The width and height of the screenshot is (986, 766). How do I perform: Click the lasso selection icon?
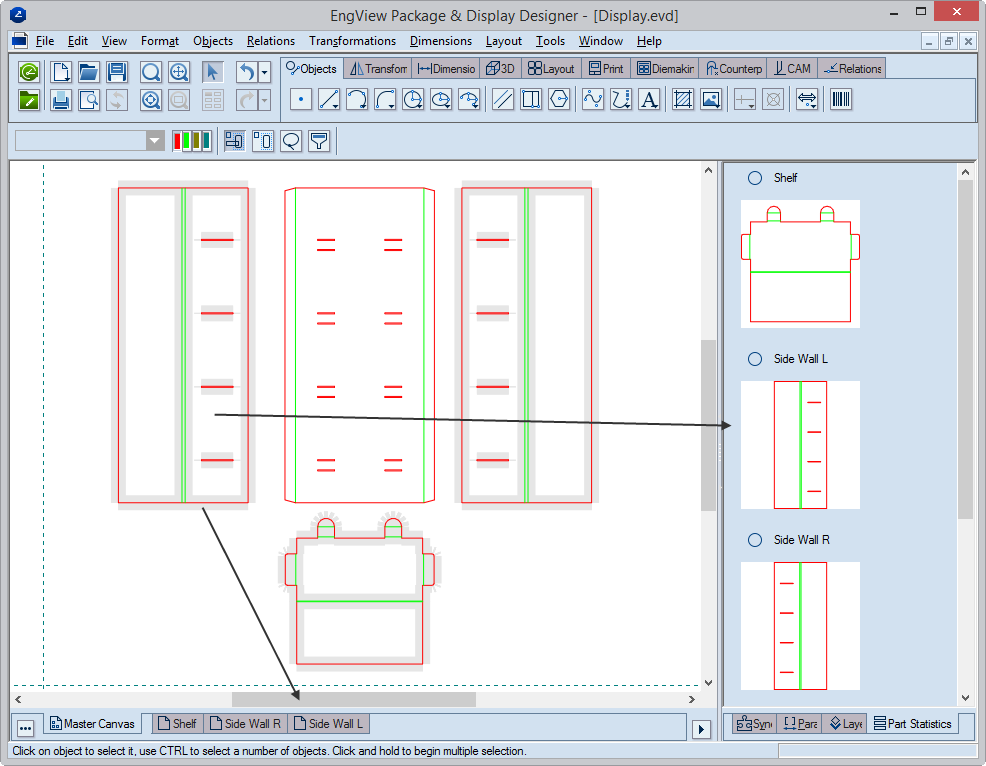291,141
